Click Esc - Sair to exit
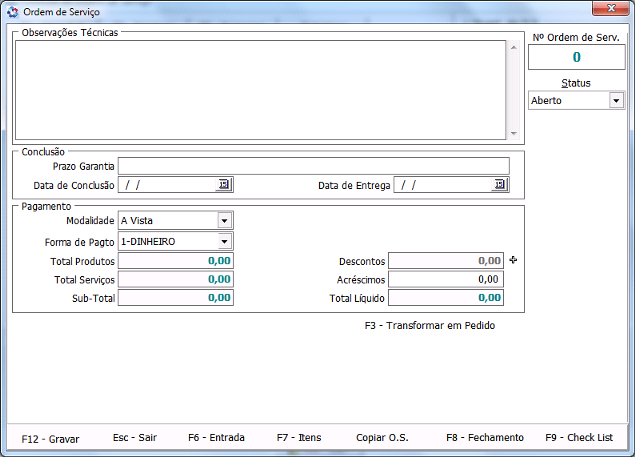Viewport: 635px width, 457px height. coord(134,438)
